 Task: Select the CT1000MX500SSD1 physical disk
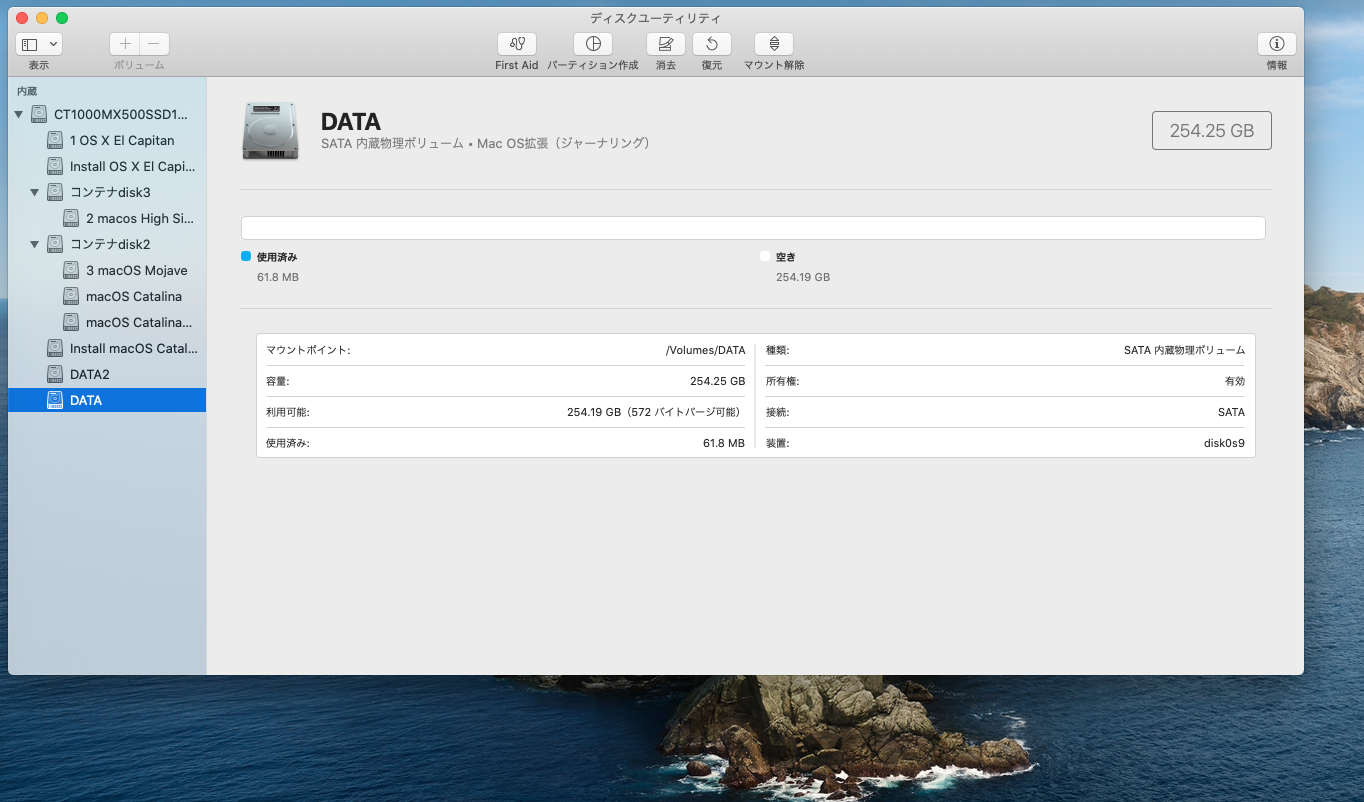tap(107, 114)
